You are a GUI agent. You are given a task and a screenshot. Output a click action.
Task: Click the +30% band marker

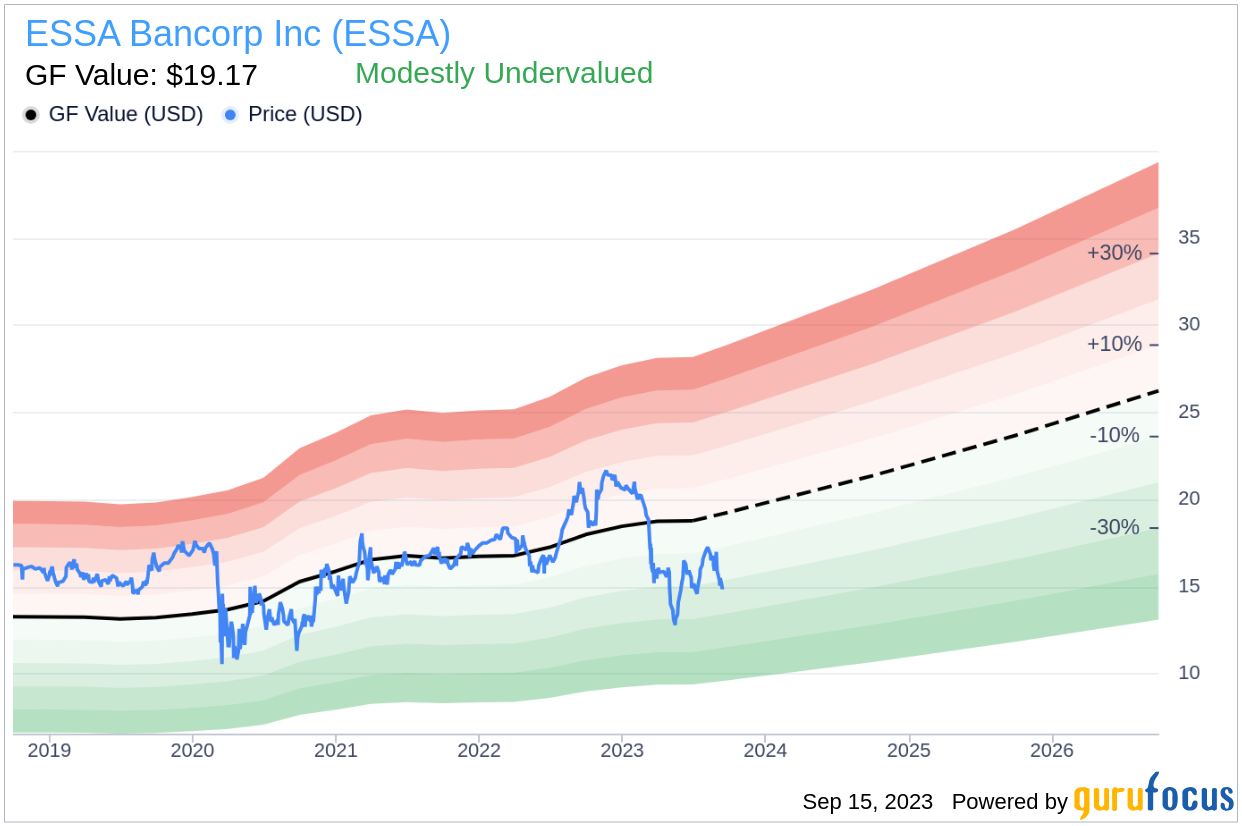(1114, 253)
